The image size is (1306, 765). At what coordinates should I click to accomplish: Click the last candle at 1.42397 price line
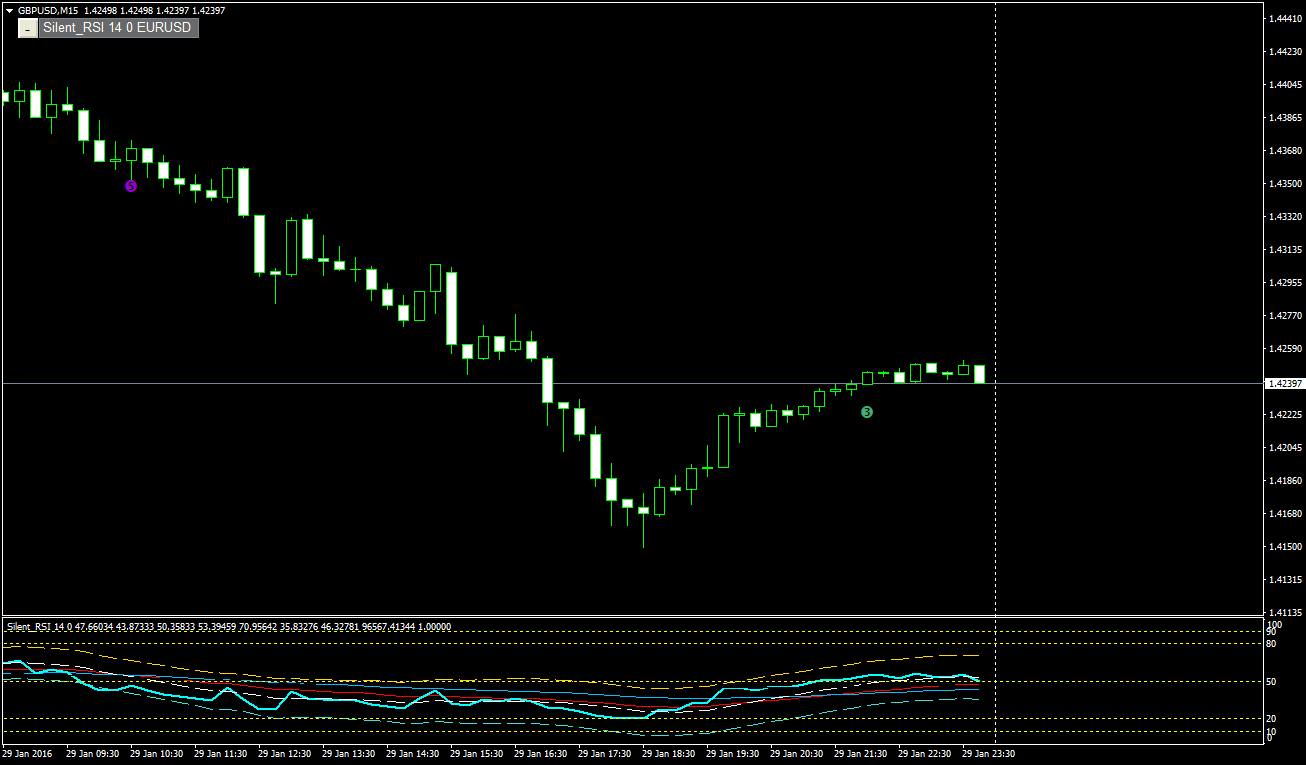coord(980,374)
